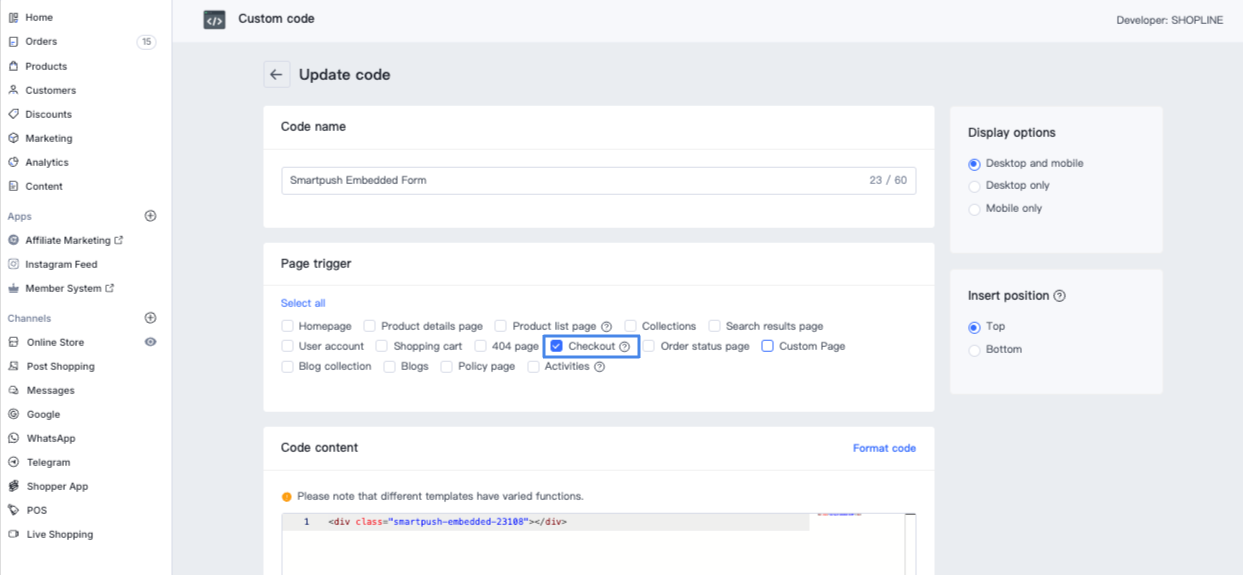Select the Desktop only display option

(975, 186)
